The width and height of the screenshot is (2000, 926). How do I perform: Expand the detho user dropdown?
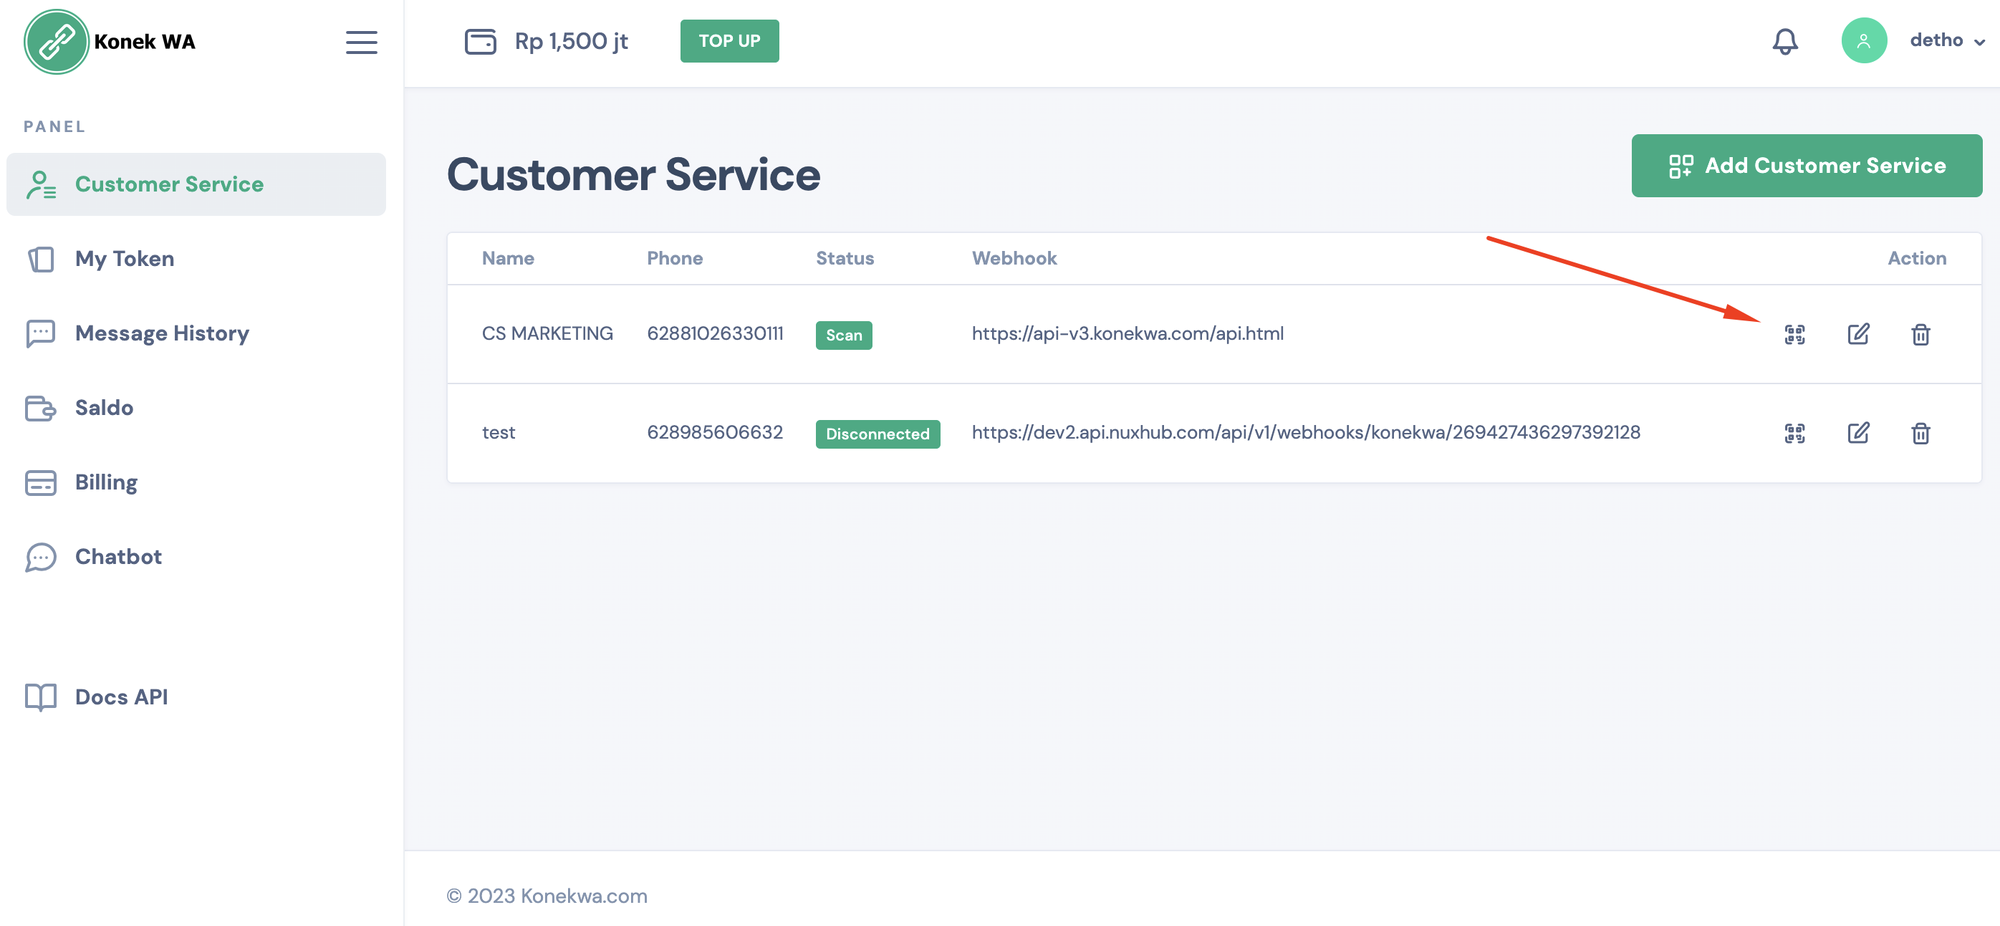[1946, 41]
